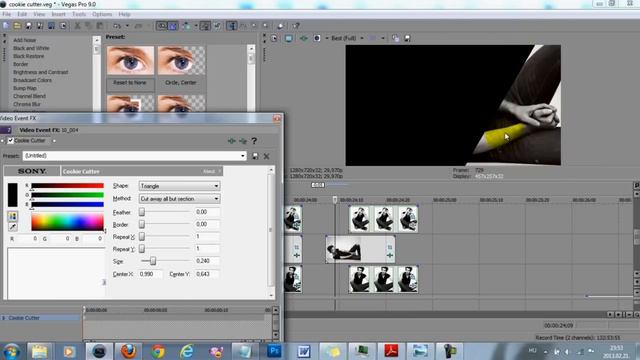Delete the Cookie Cutter preset X icon
The width and height of the screenshot is (640, 360).
coord(267,156)
